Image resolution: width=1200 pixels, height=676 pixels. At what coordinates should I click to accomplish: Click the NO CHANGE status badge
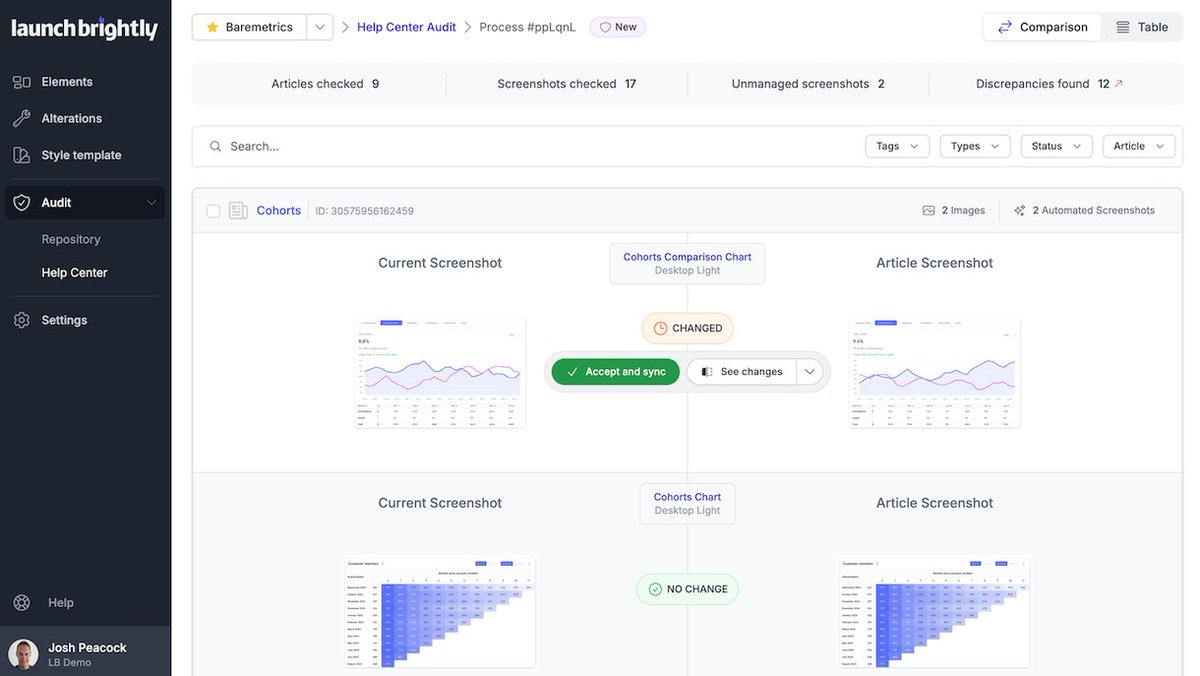(x=687, y=589)
